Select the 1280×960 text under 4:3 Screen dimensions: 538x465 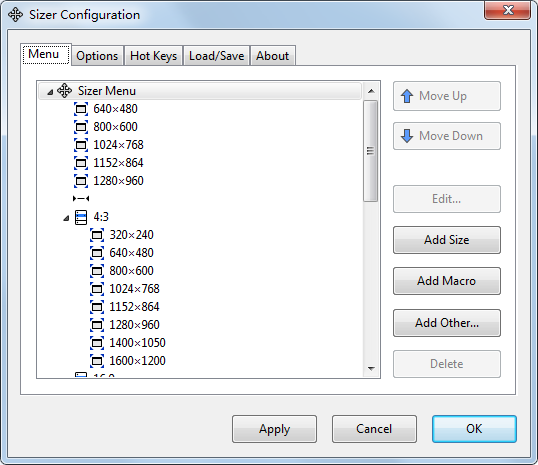pyautogui.click(x=134, y=325)
